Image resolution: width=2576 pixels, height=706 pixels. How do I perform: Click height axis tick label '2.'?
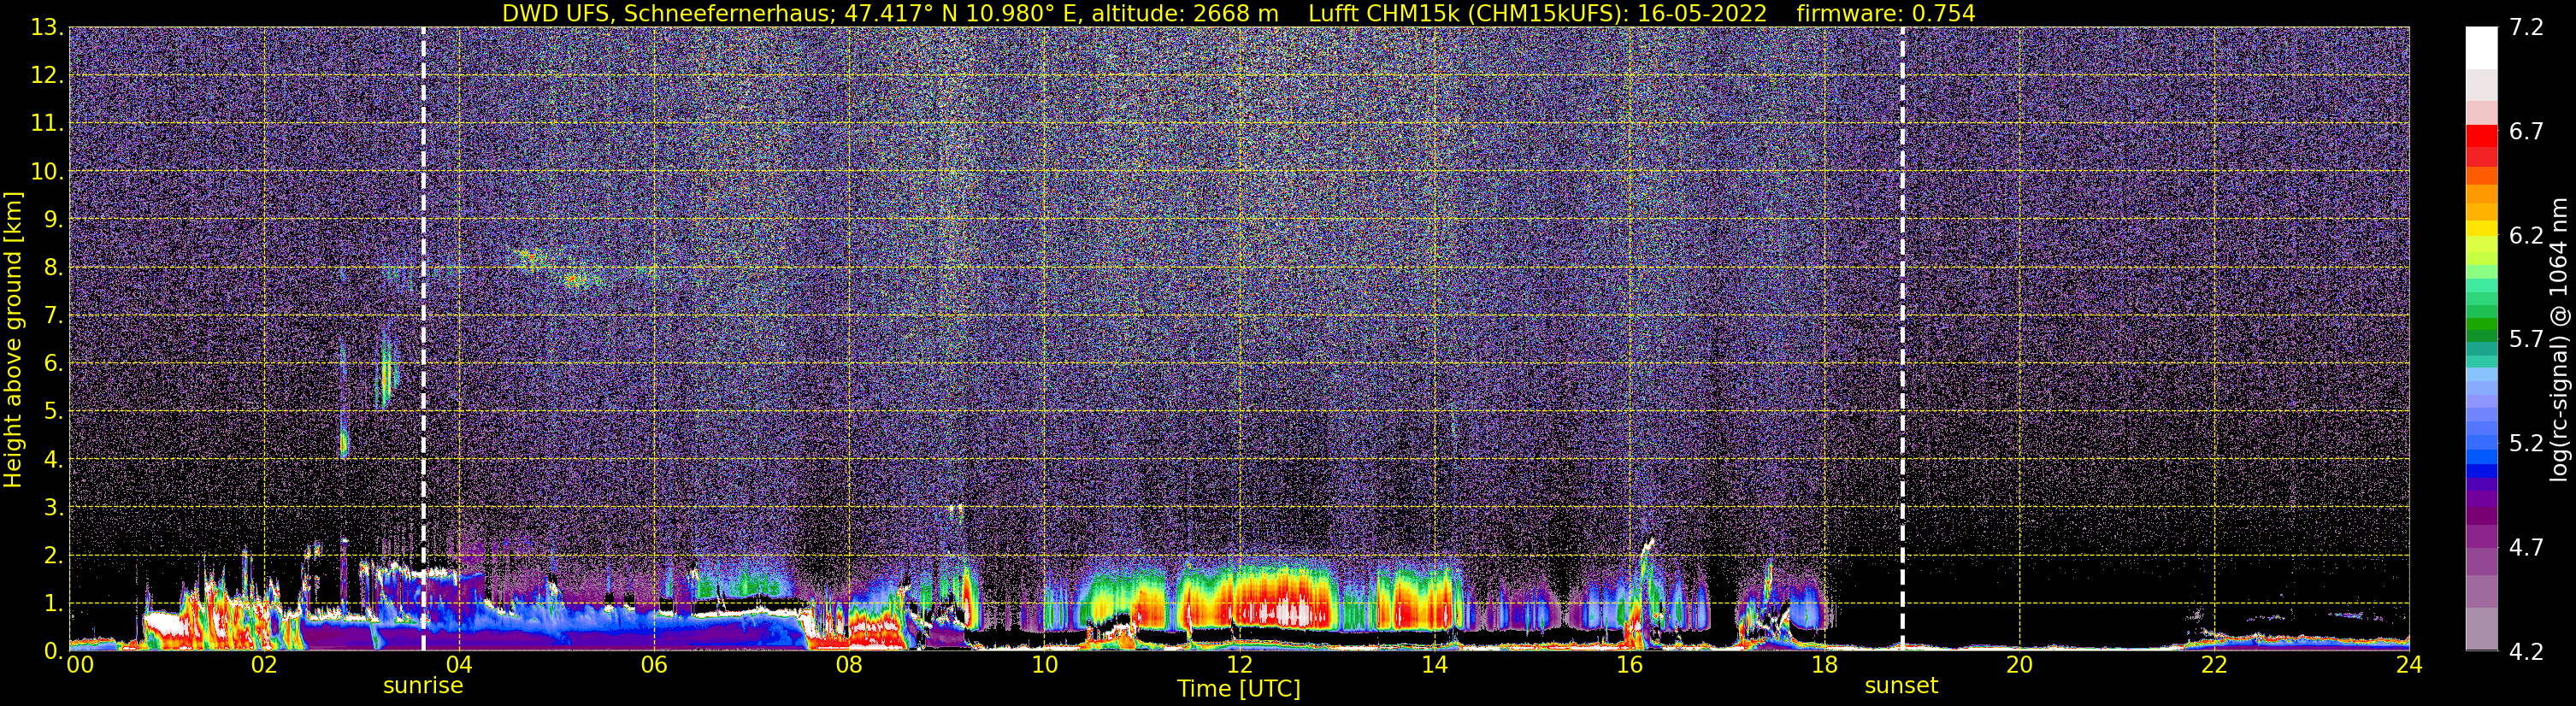tap(54, 555)
